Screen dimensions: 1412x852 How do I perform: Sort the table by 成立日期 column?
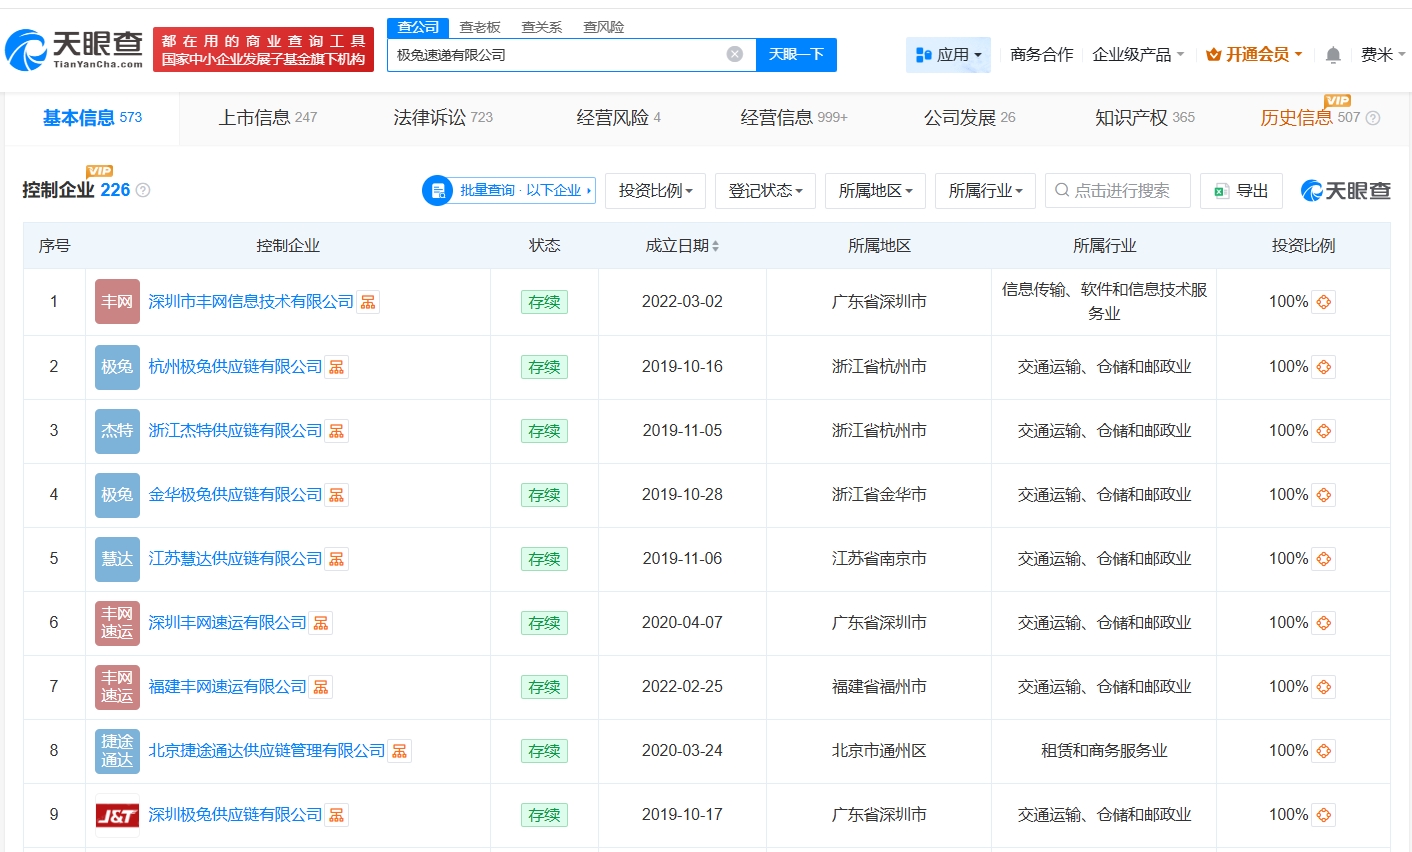tap(682, 245)
